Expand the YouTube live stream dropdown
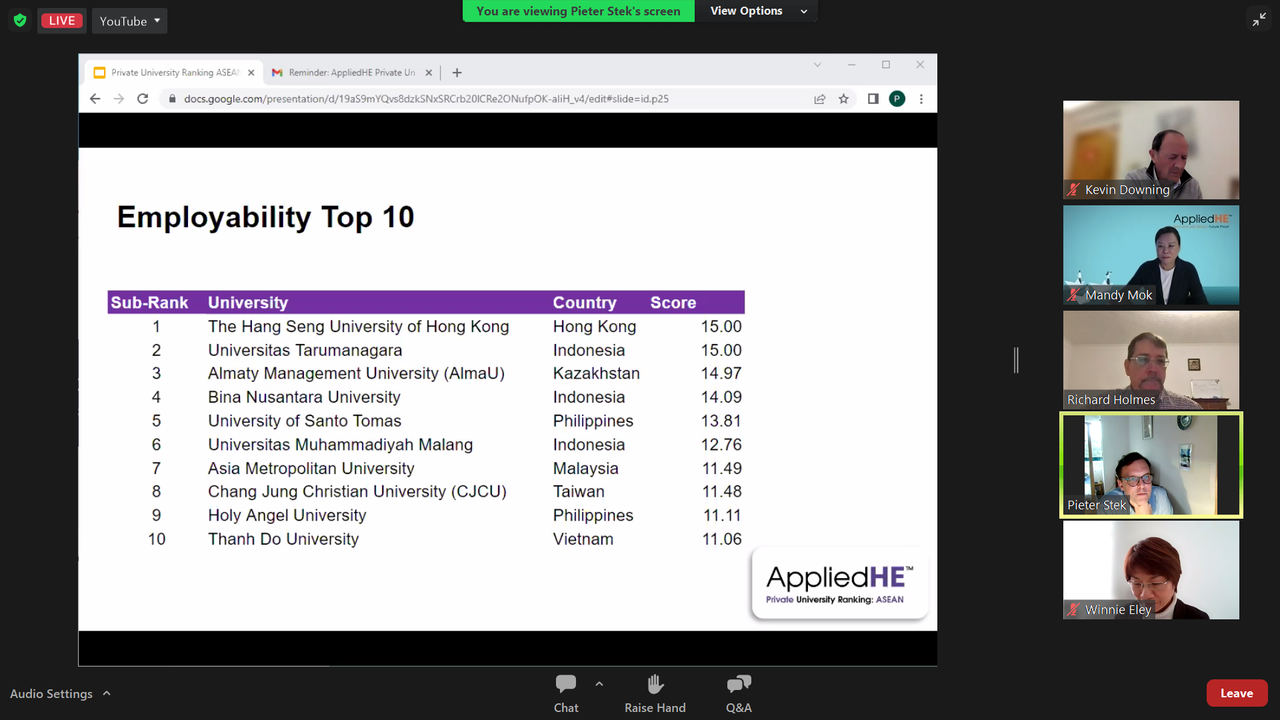Image resolution: width=1280 pixels, height=720 pixels. tap(130, 21)
